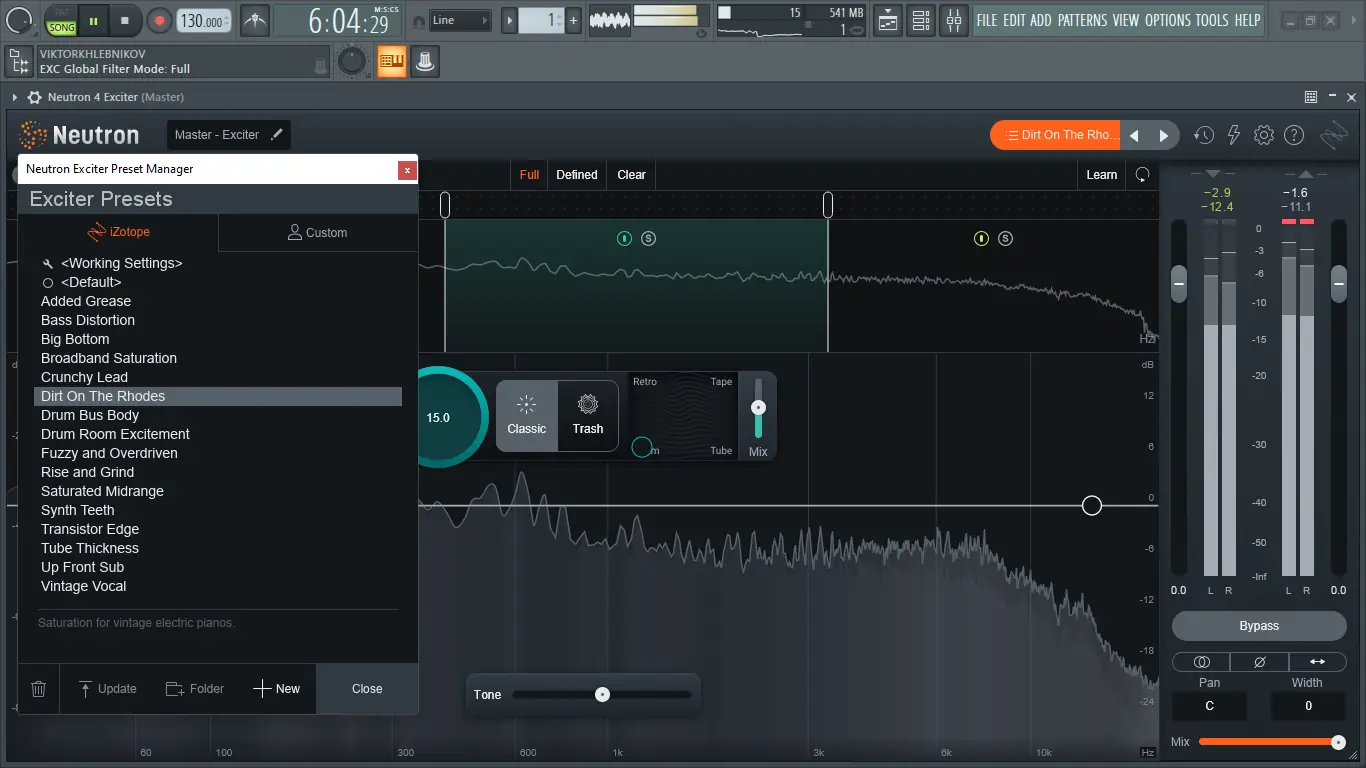Viewport: 1366px width, 768px height.
Task: Click the main volume knob in the hint bar area
Action: 351,62
